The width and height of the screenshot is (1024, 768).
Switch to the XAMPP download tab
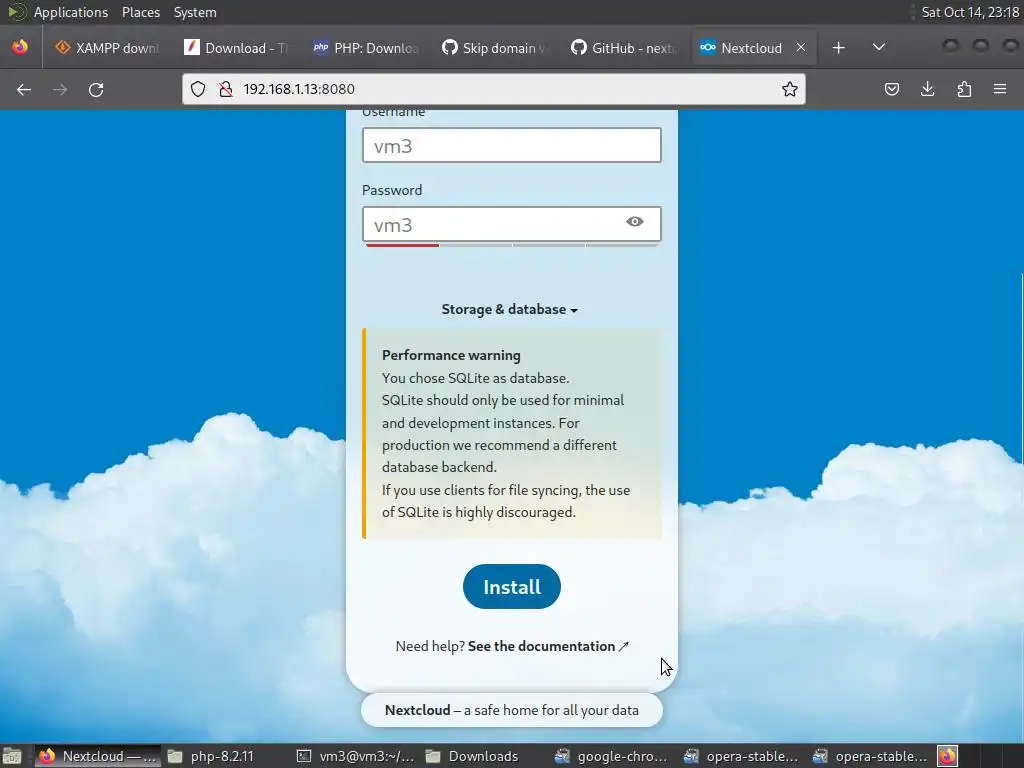[x=107, y=48]
